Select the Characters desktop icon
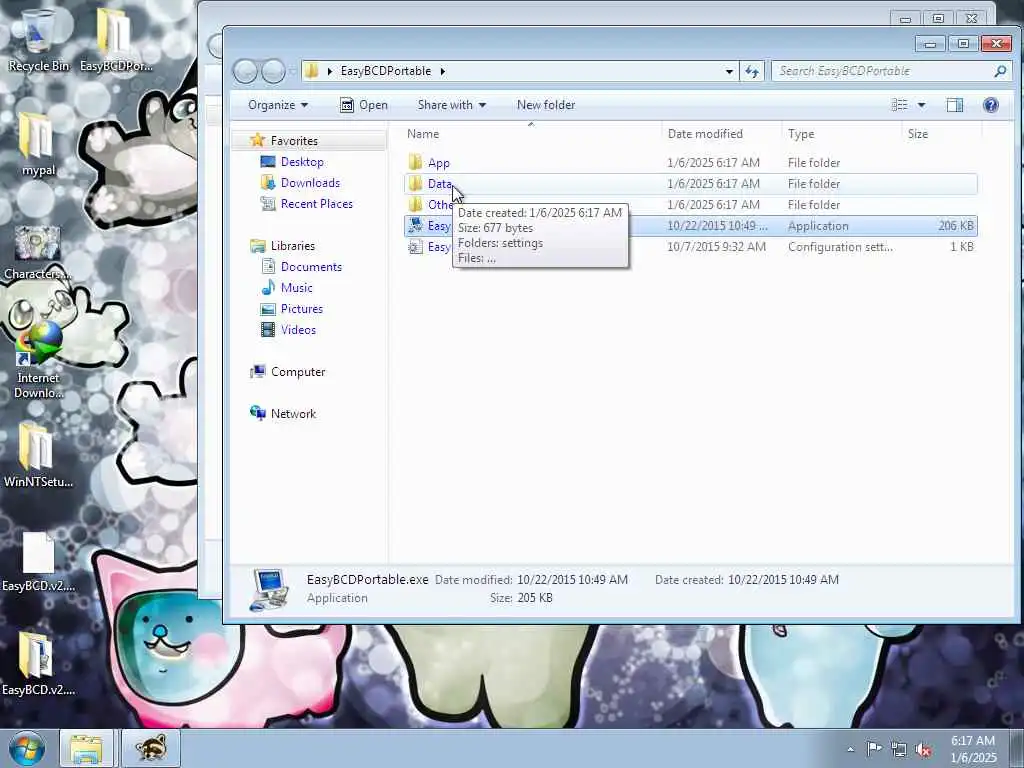 38,253
